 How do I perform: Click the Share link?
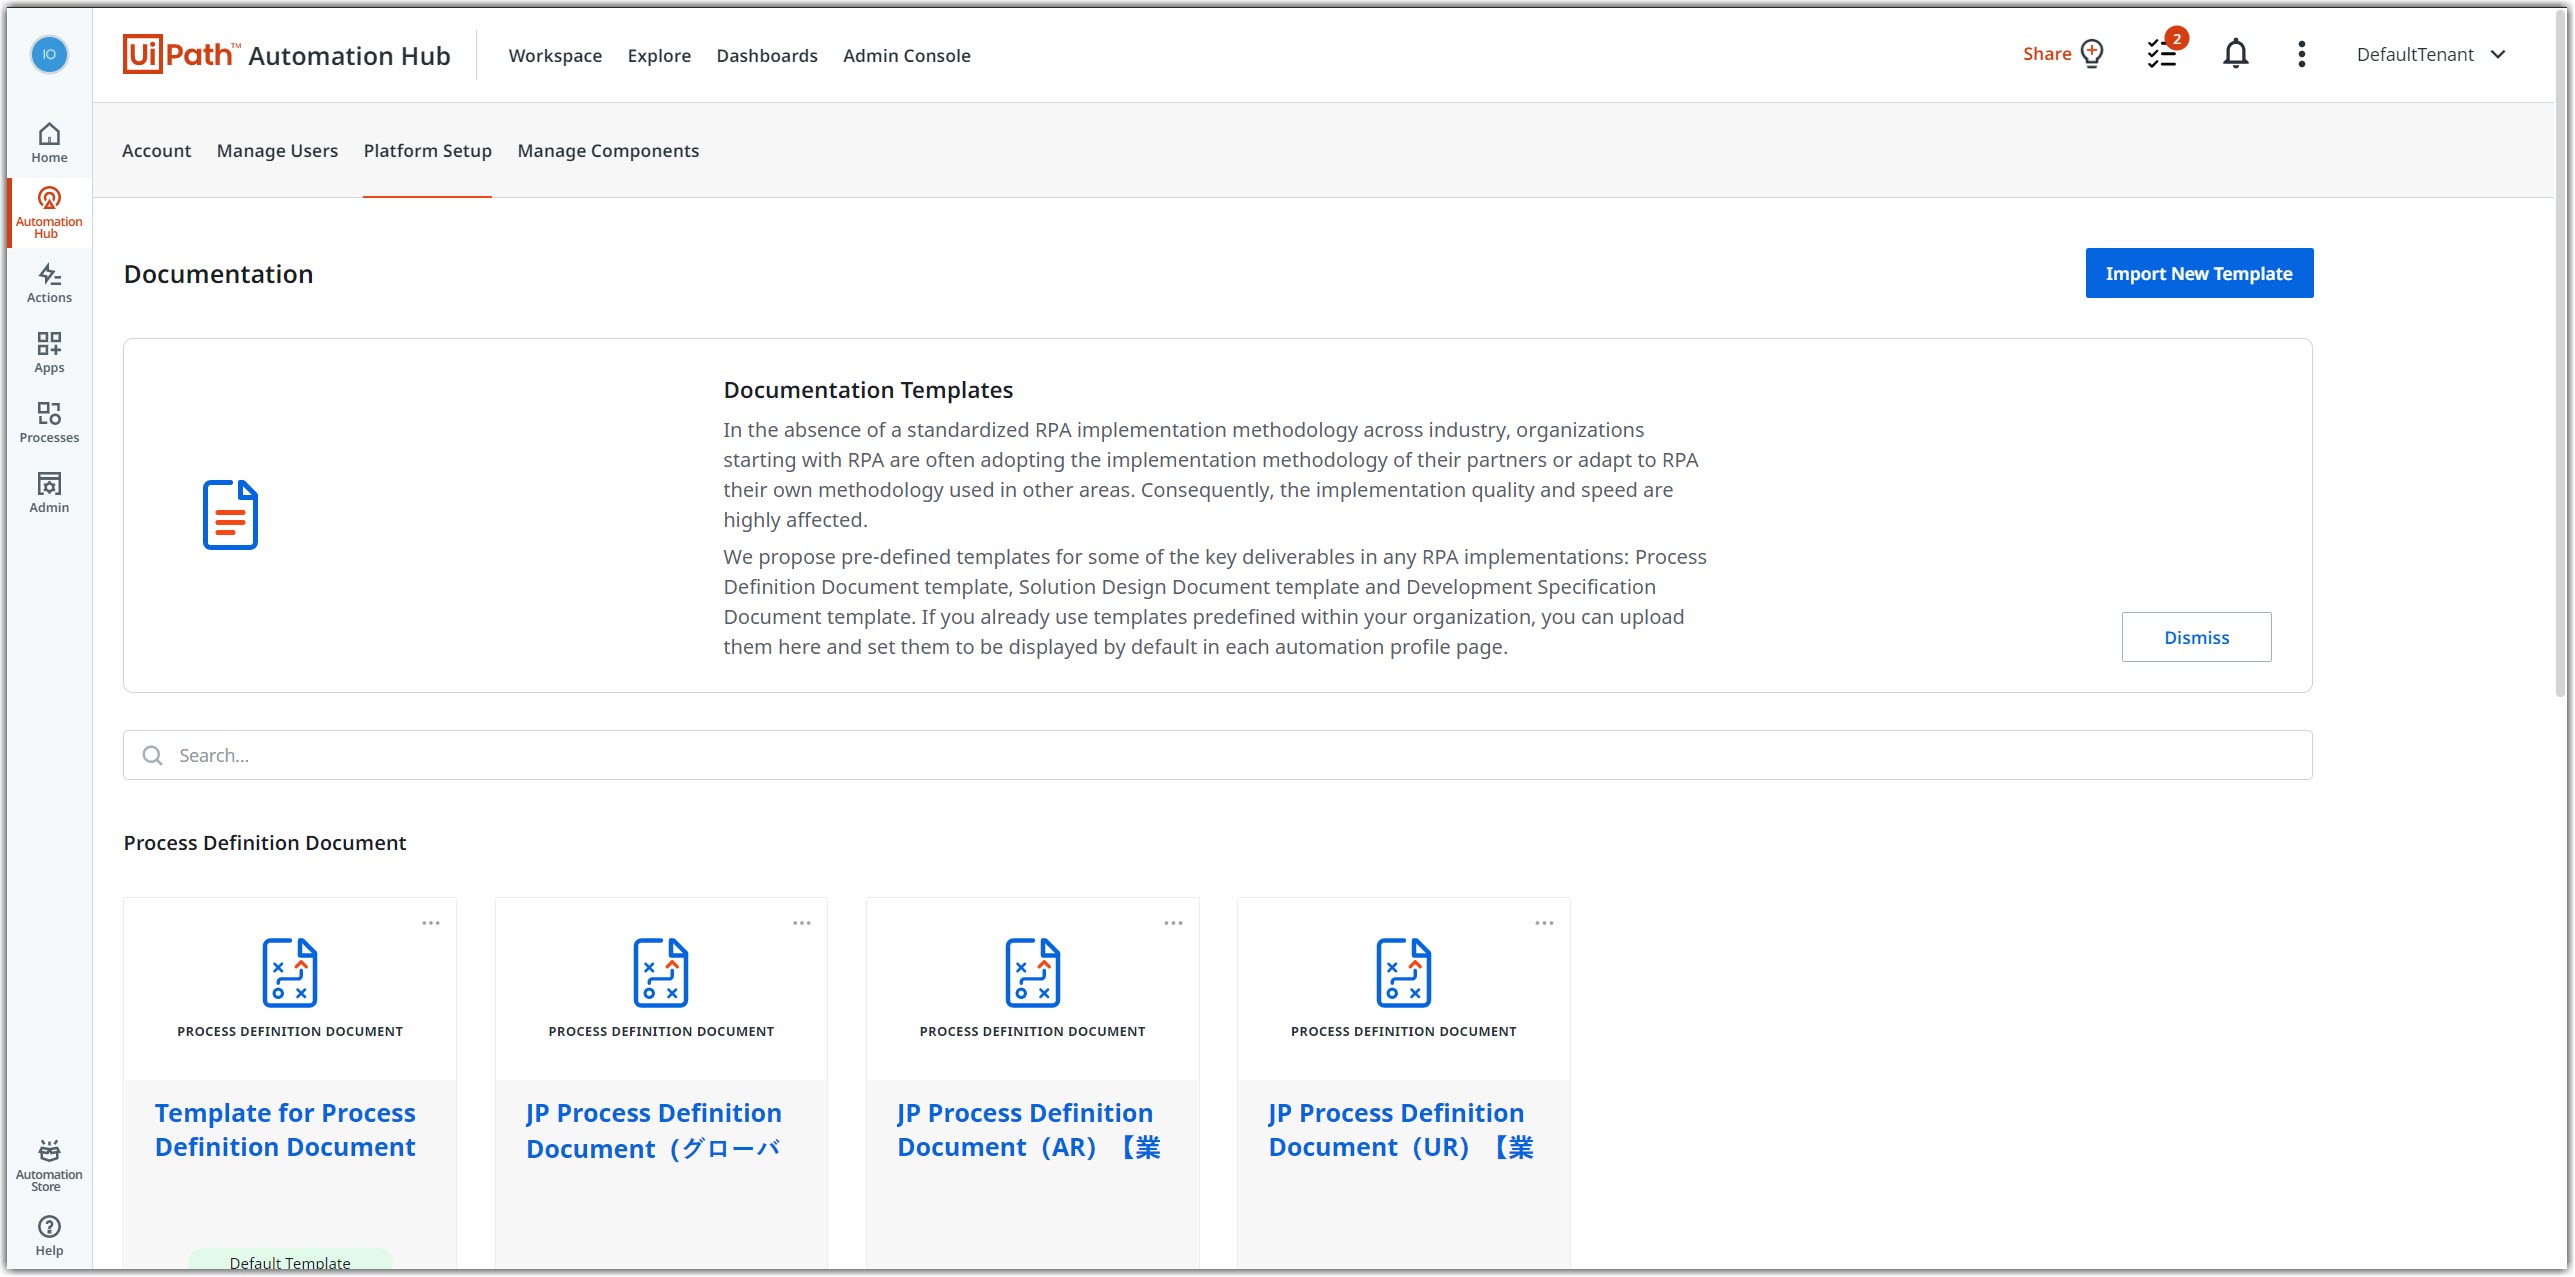[x=2046, y=54]
